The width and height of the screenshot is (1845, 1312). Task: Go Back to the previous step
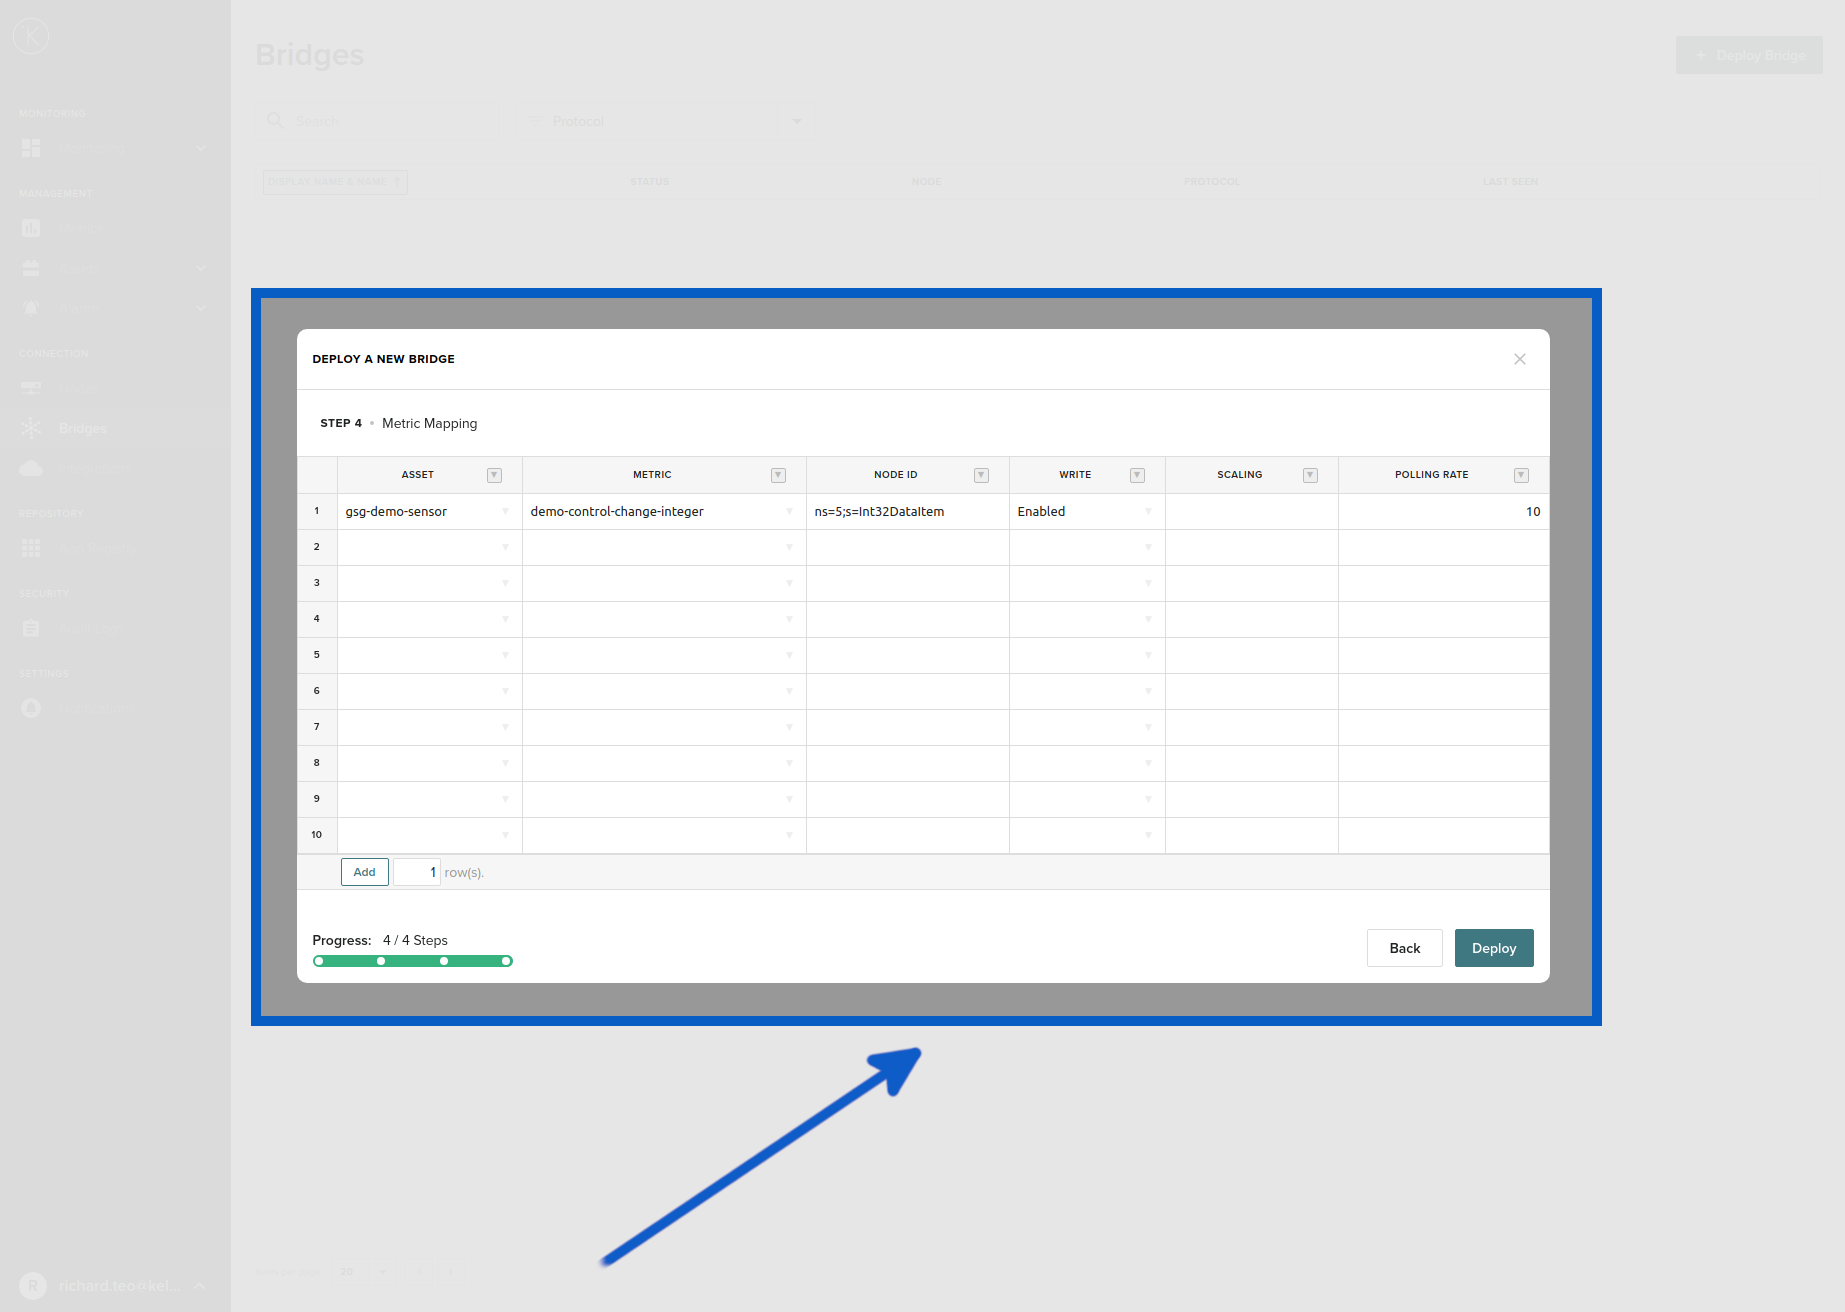point(1404,947)
